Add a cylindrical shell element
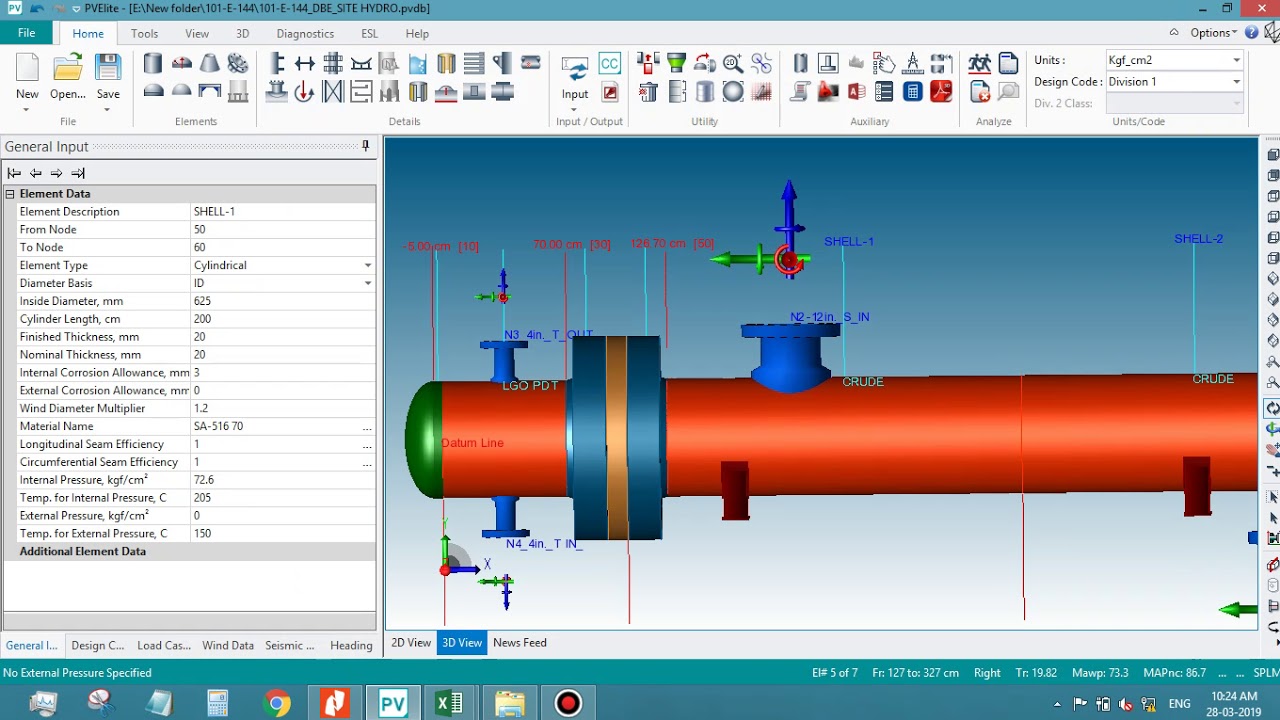Image resolution: width=1280 pixels, height=720 pixels. (152, 62)
